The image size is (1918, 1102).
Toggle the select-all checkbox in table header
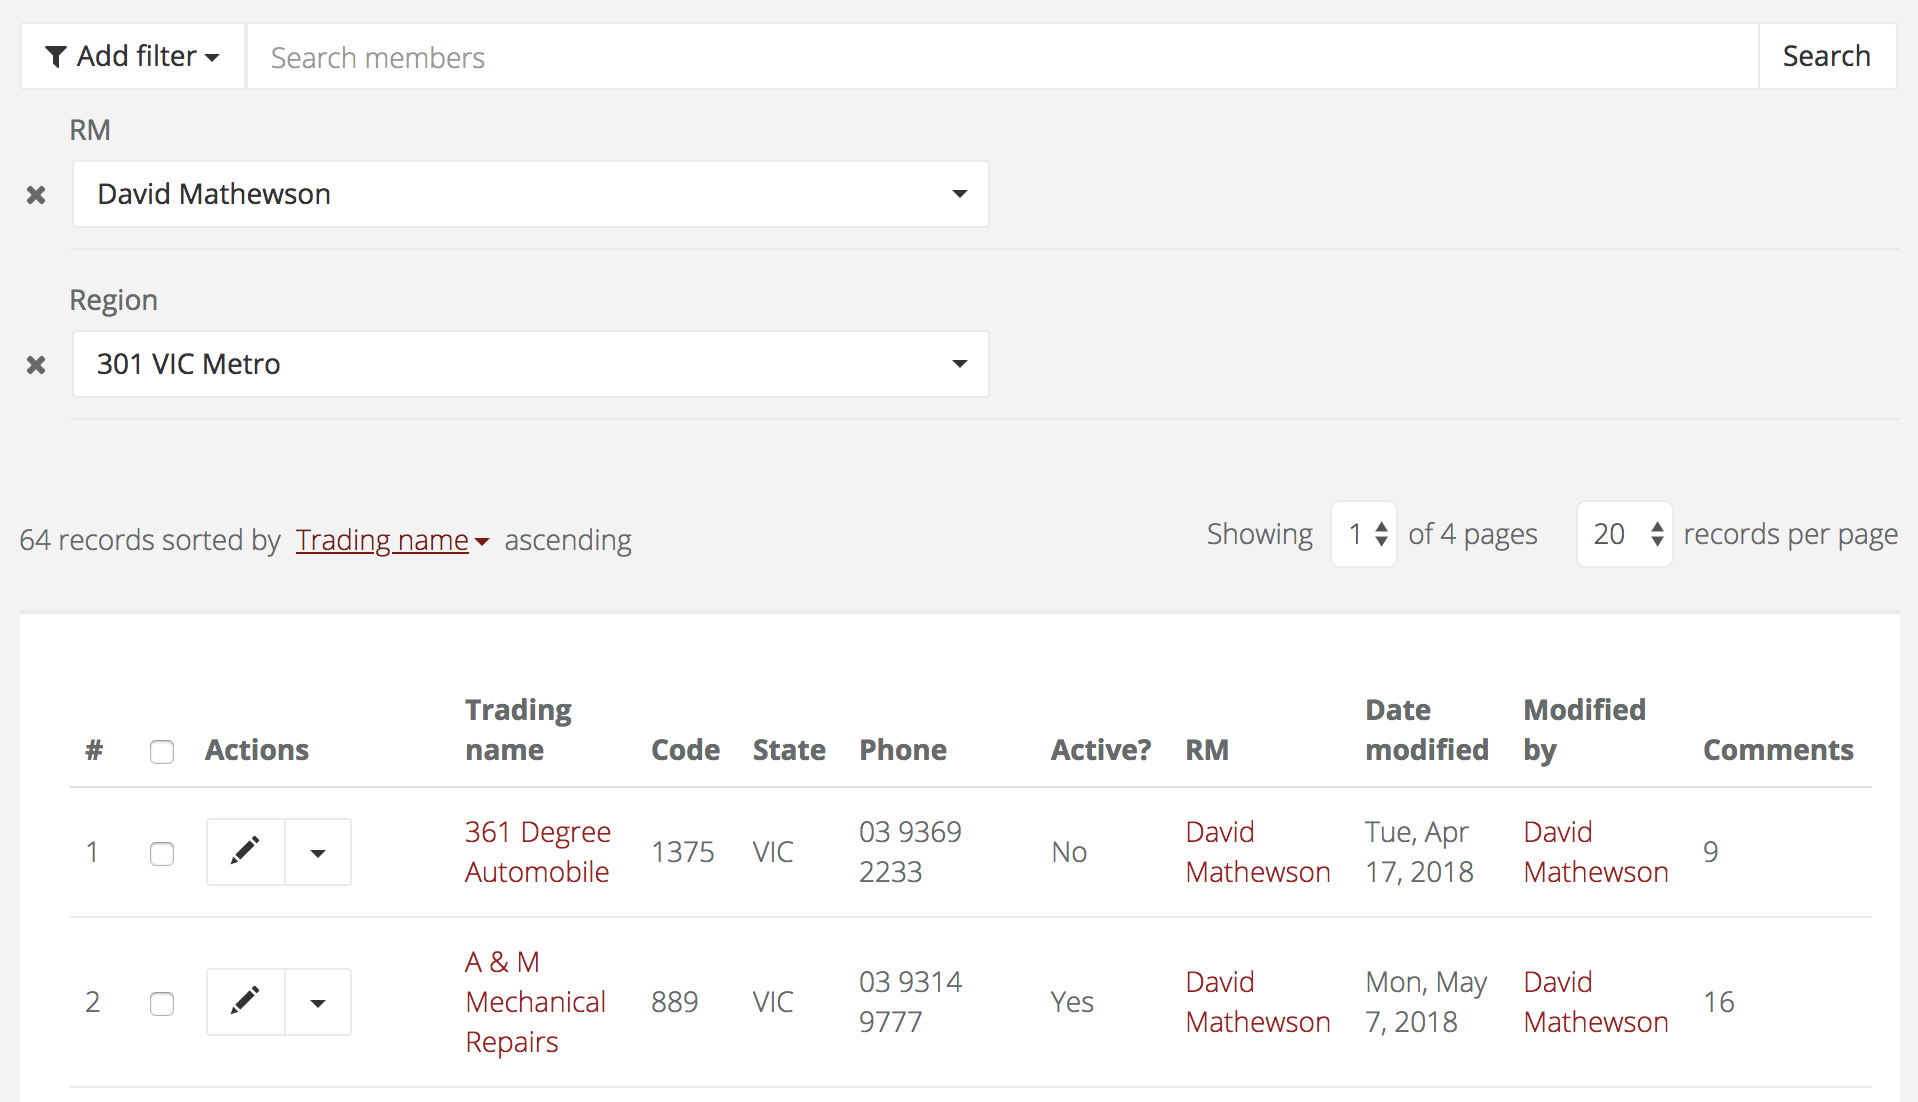(x=162, y=752)
